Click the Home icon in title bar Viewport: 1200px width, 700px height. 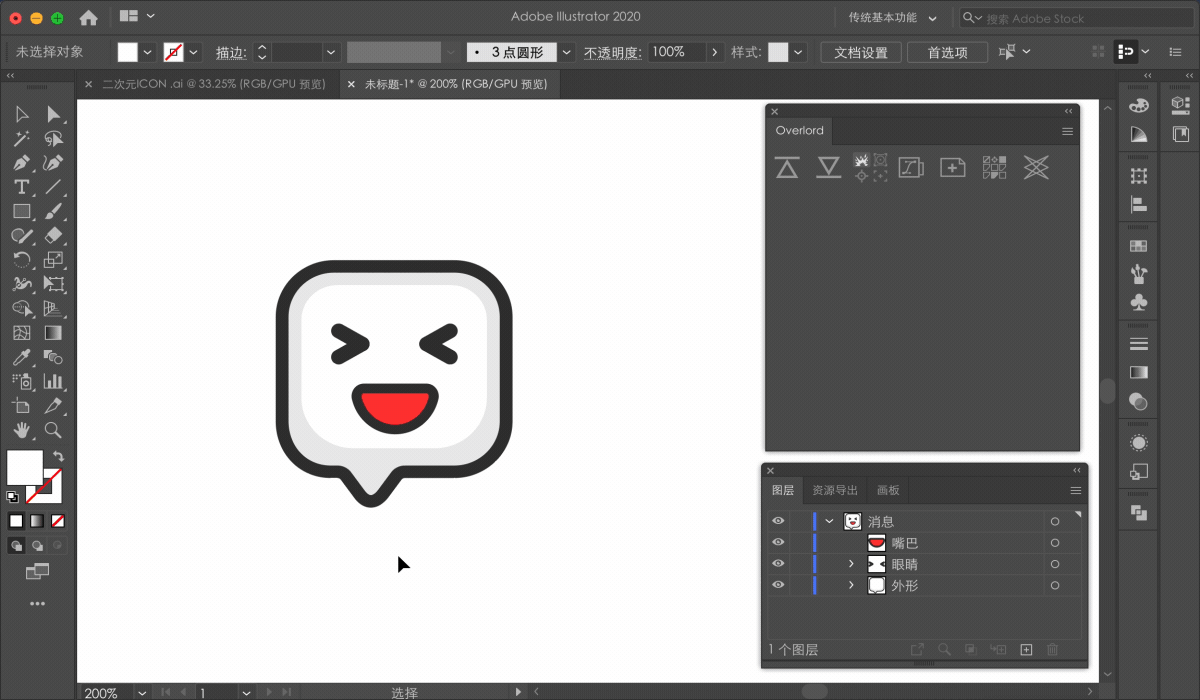(88, 17)
